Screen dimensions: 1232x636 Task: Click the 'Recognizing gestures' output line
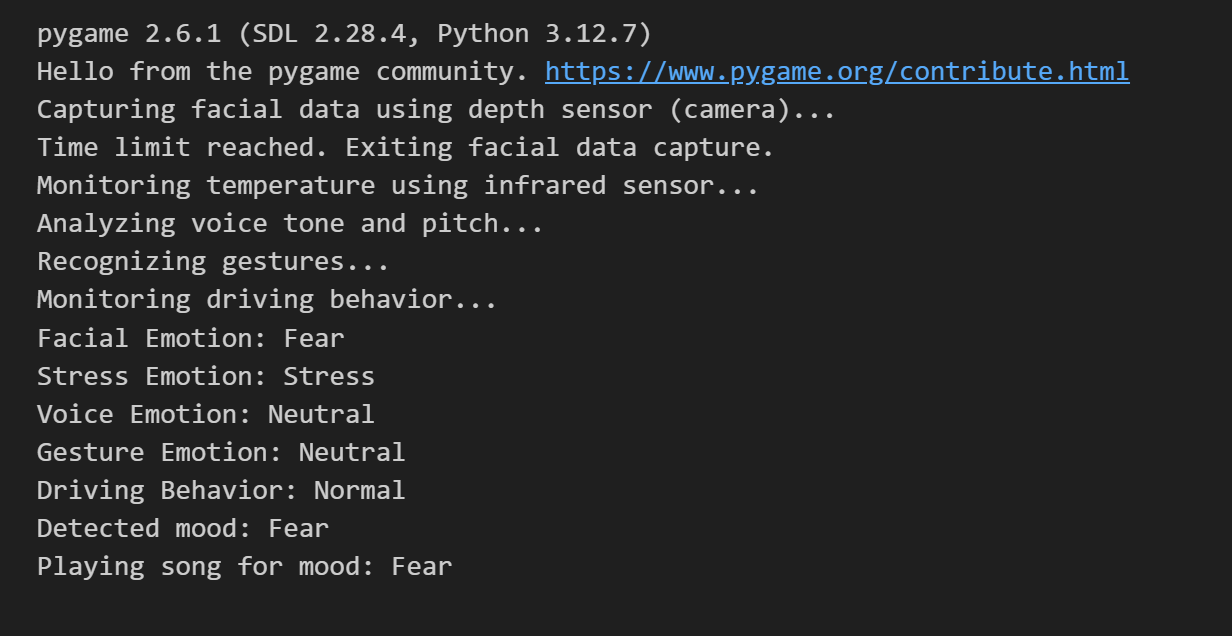pos(213,262)
